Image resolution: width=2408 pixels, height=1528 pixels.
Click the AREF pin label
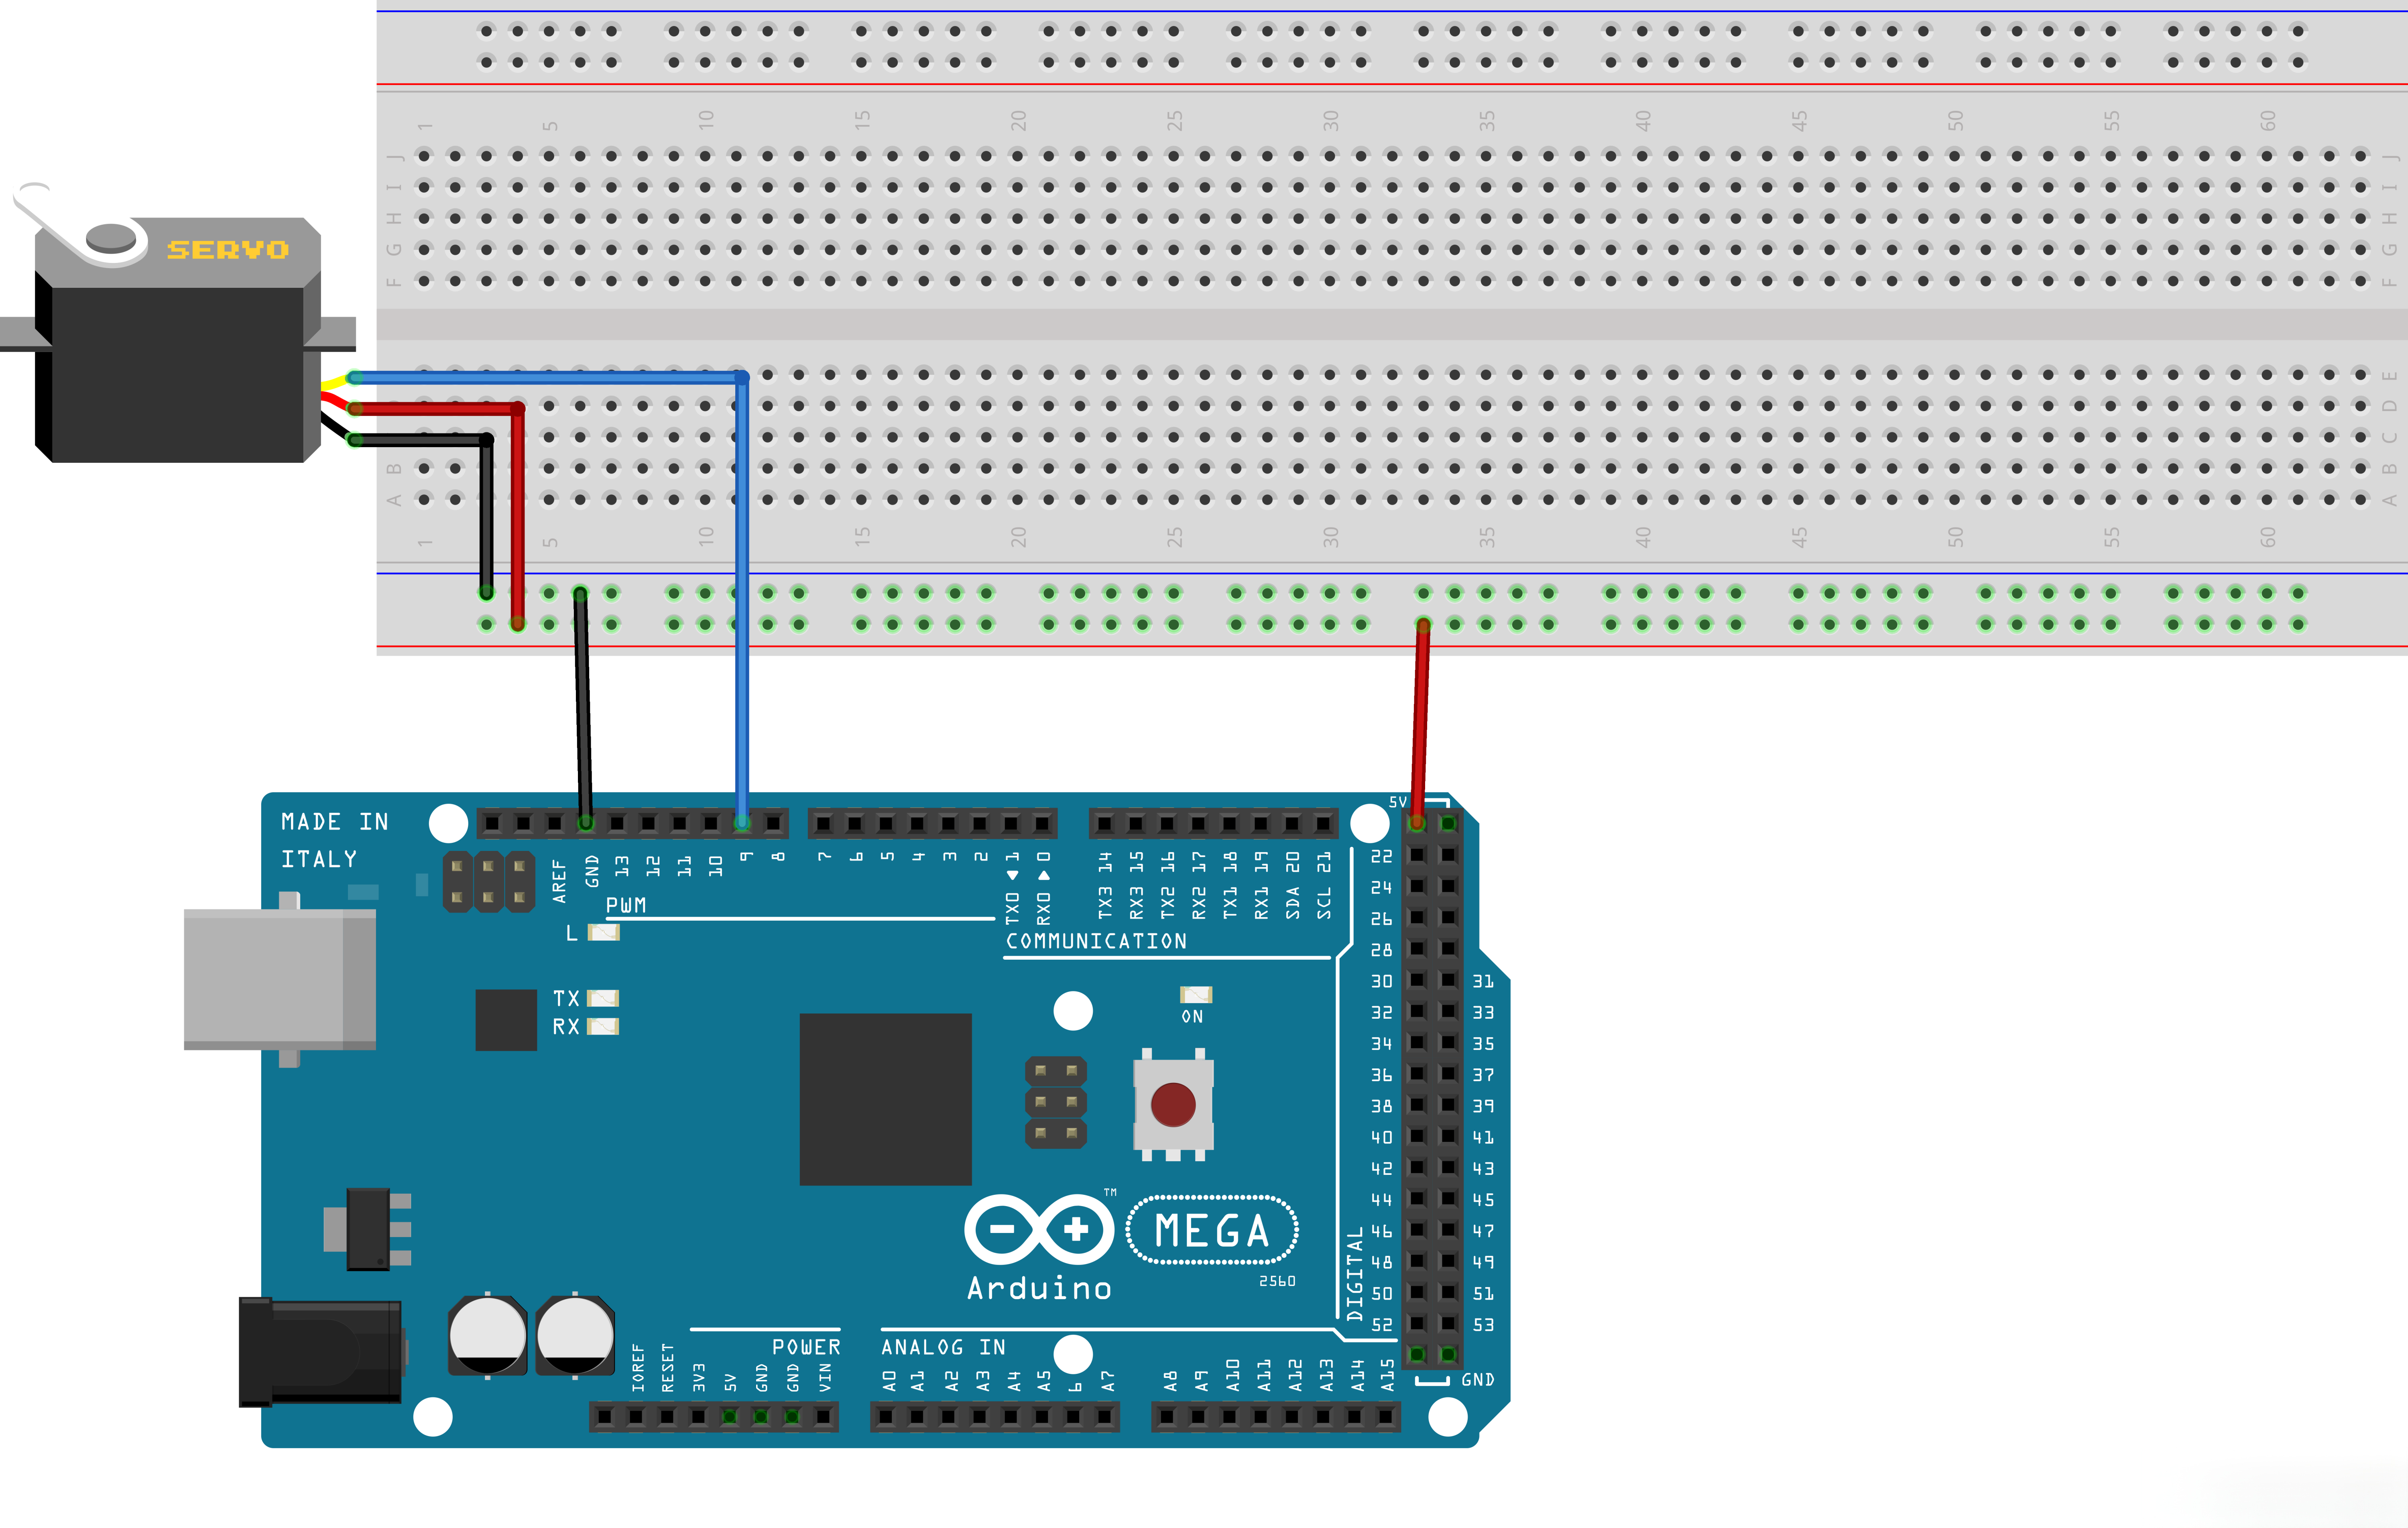pos(559,881)
